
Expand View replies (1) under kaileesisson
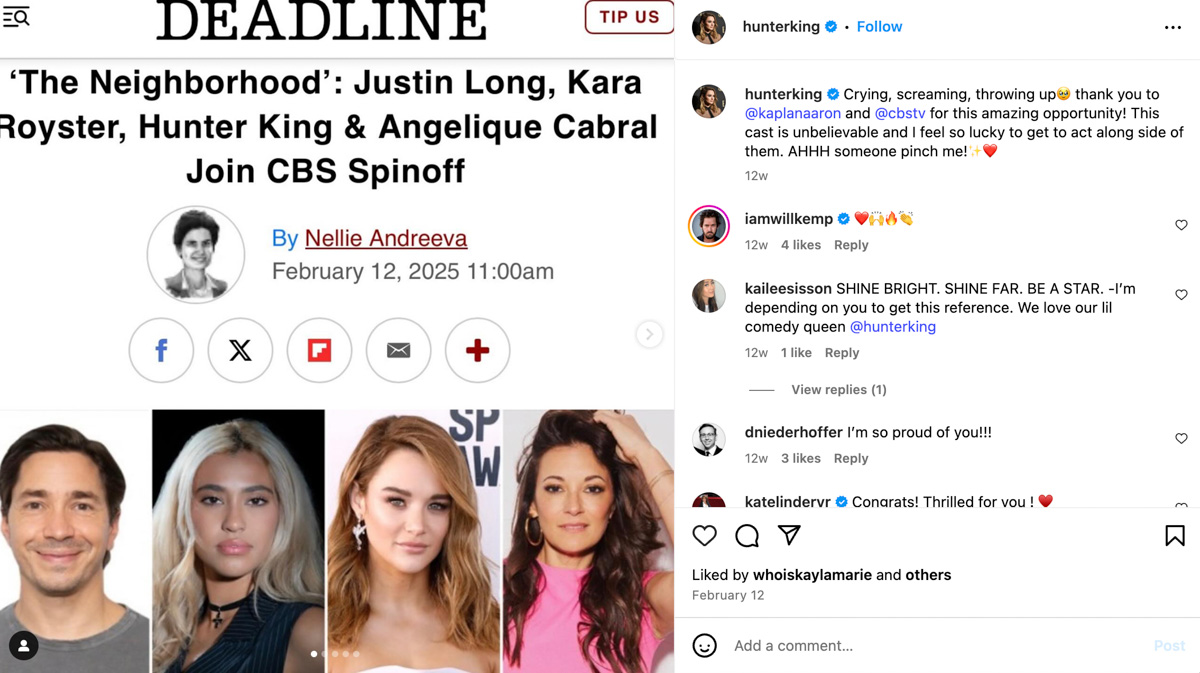[838, 390]
